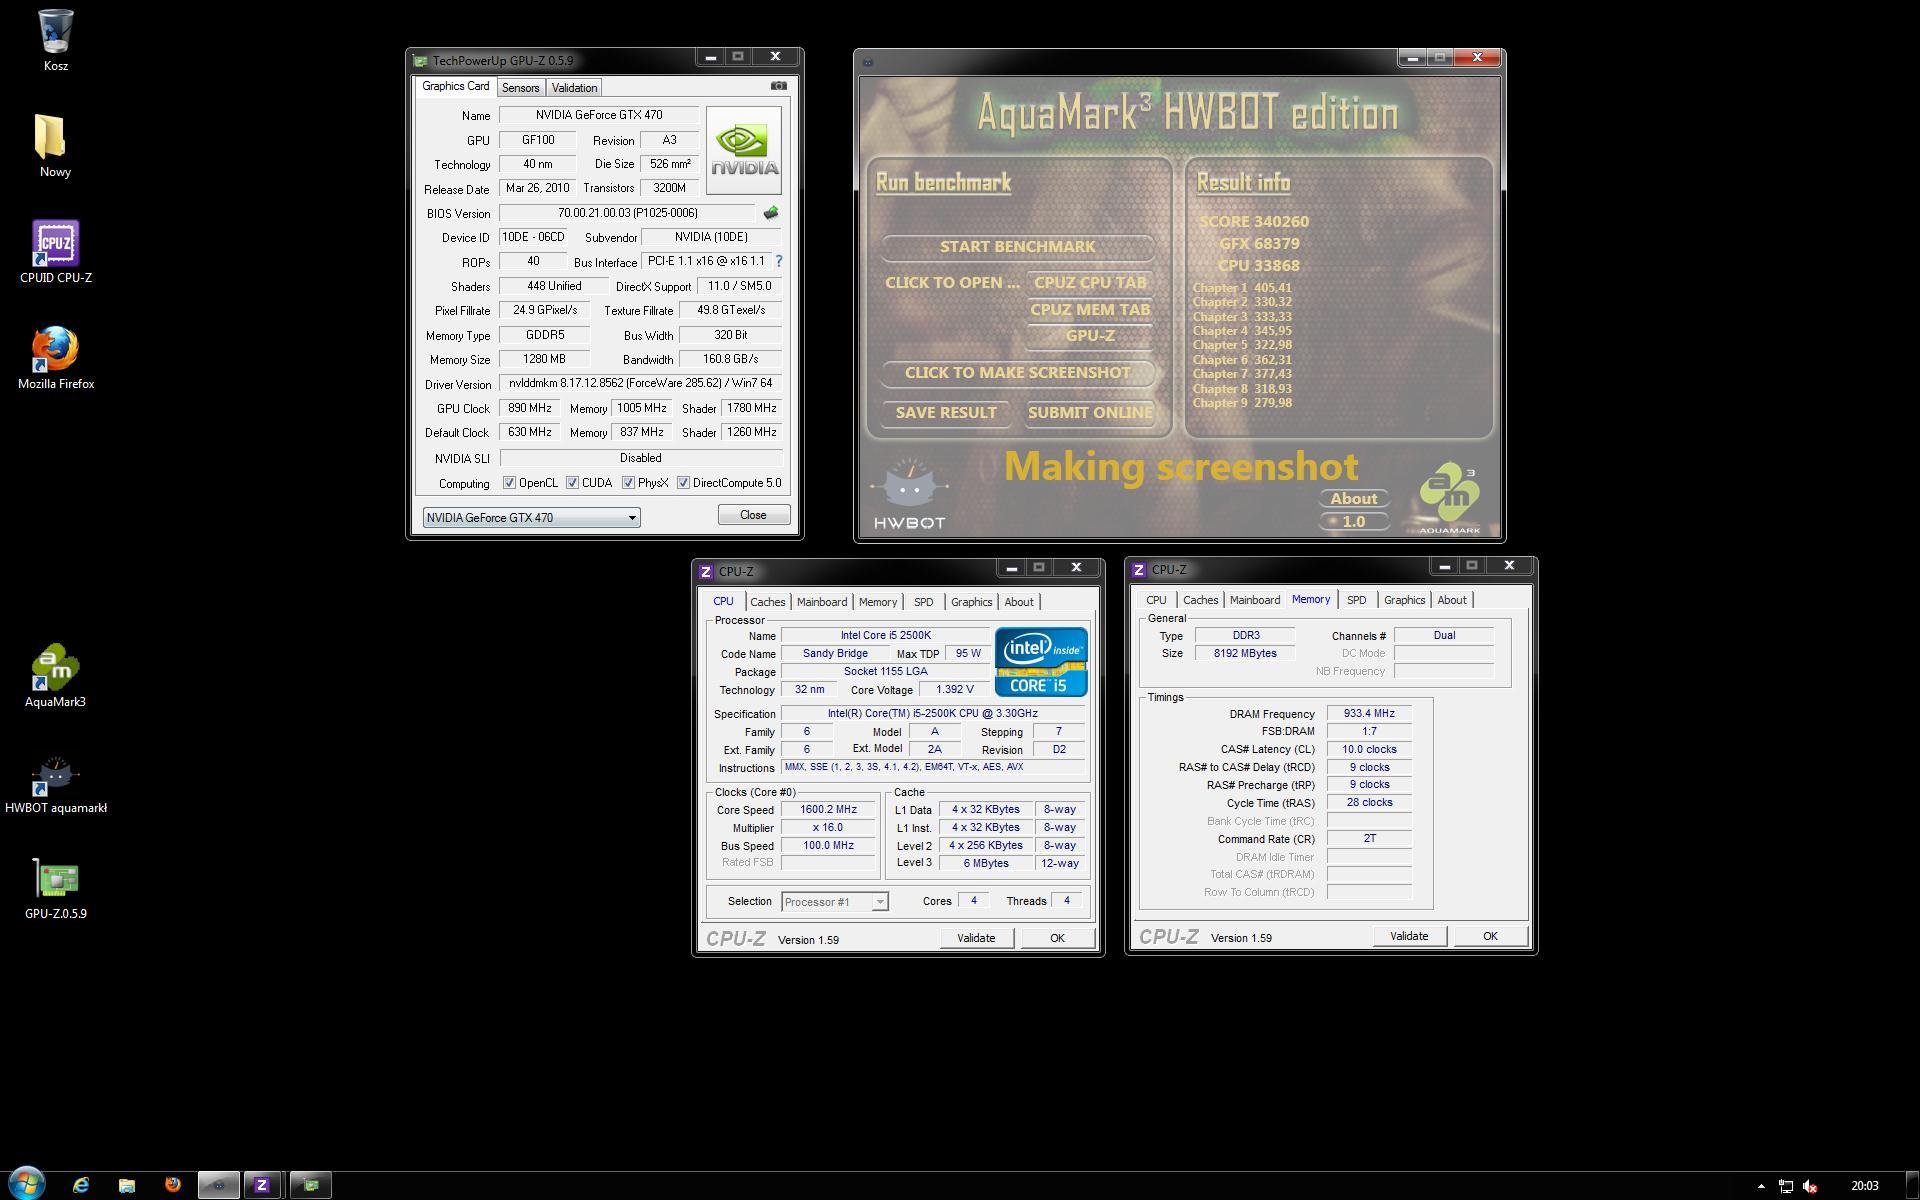The image size is (1920, 1200).
Task: Click the Bus Interface question mark help
Action: click(779, 261)
